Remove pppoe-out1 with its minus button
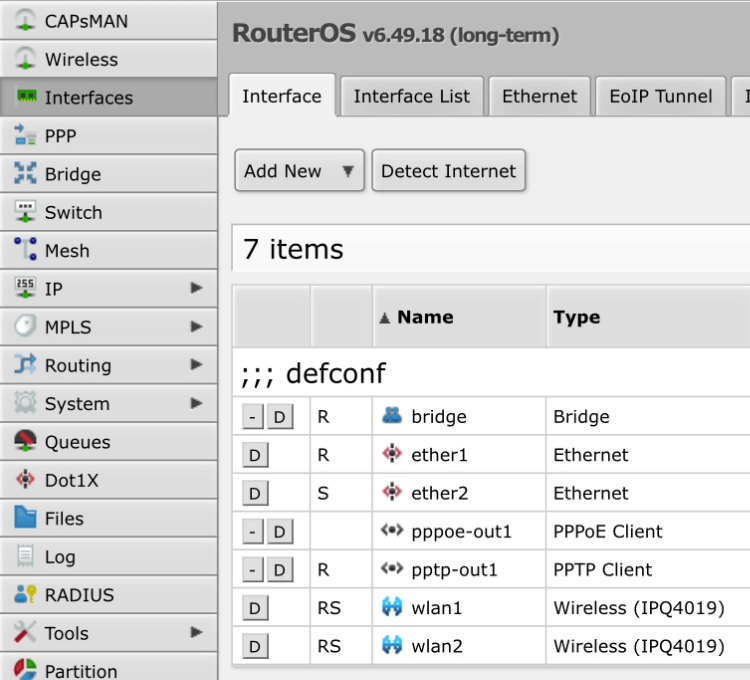Viewport: 750px width, 680px height. (x=253, y=531)
